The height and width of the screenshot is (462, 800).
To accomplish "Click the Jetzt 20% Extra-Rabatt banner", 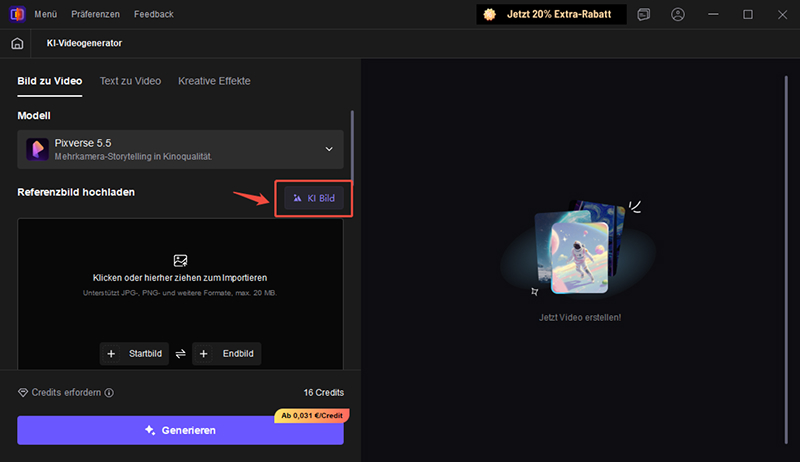I will [551, 15].
